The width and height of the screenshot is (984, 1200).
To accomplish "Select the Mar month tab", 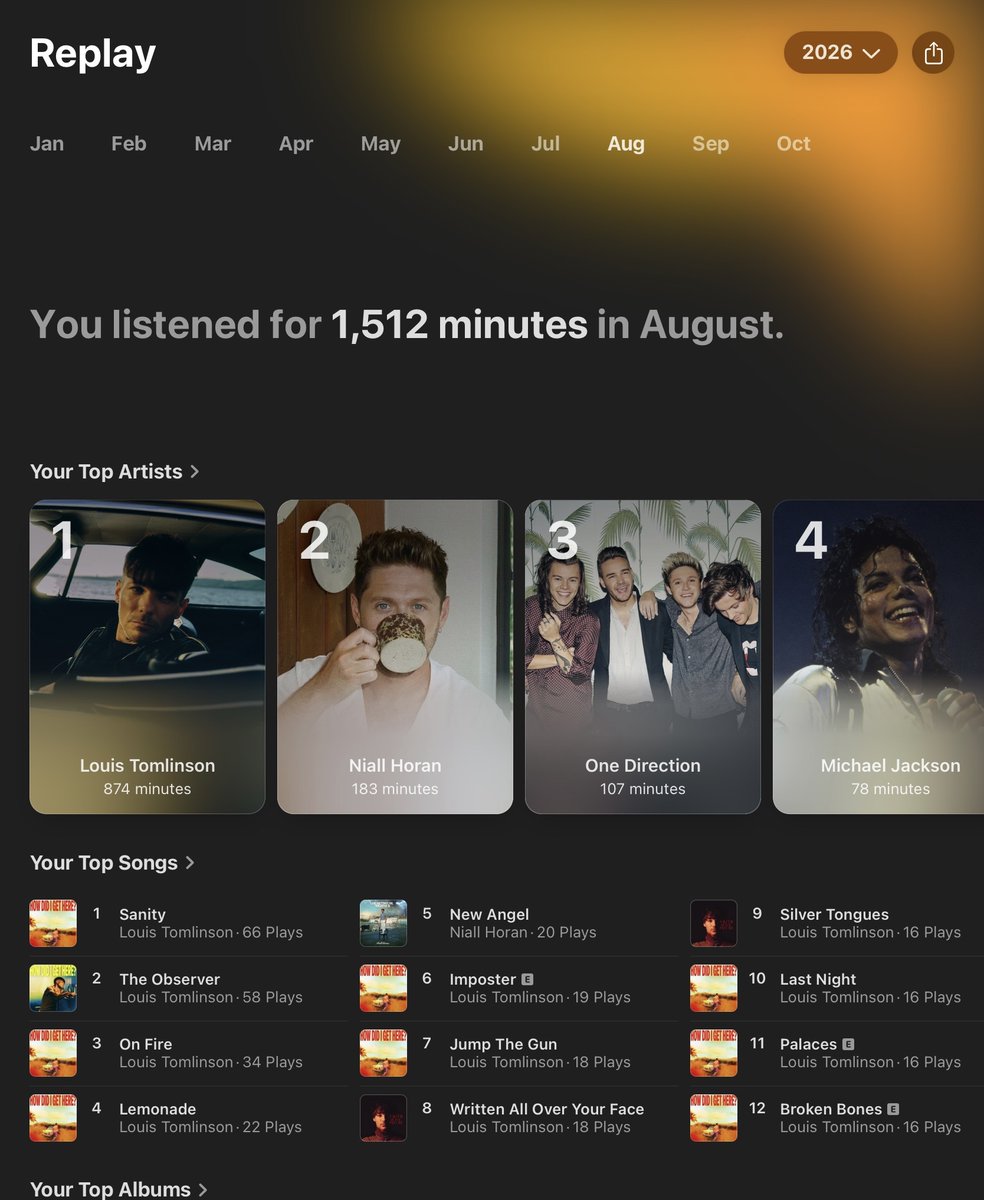I will click(213, 143).
